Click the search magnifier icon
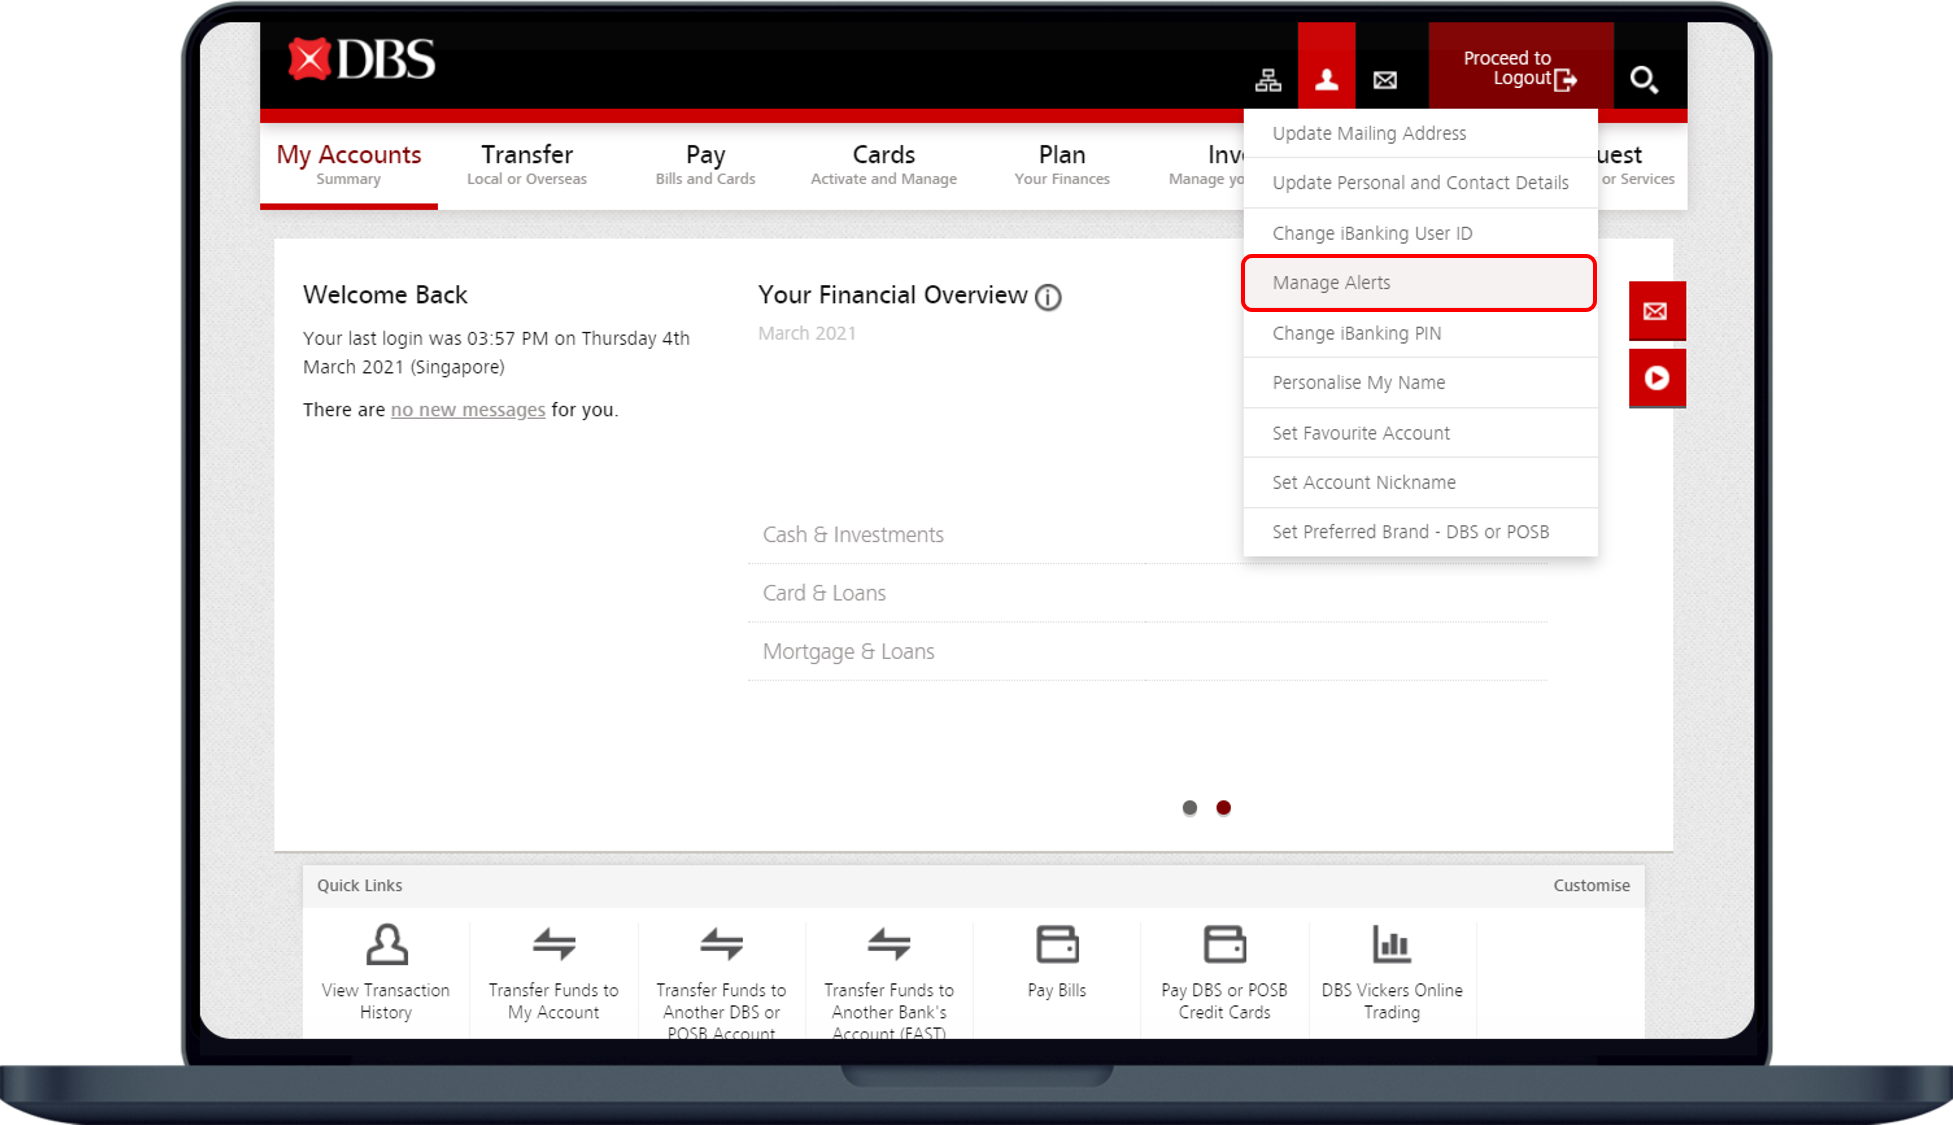 pos(1643,80)
